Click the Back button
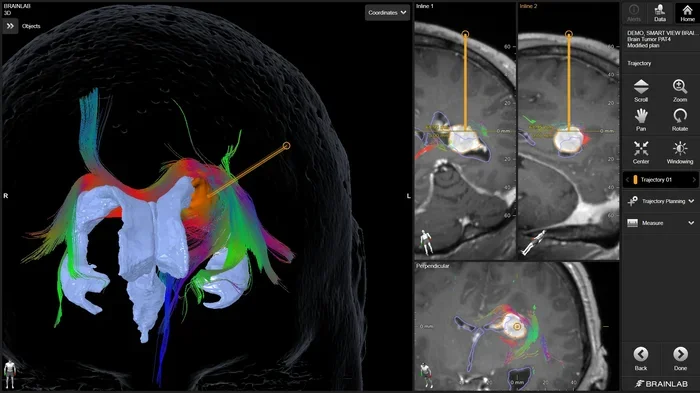 coord(641,359)
